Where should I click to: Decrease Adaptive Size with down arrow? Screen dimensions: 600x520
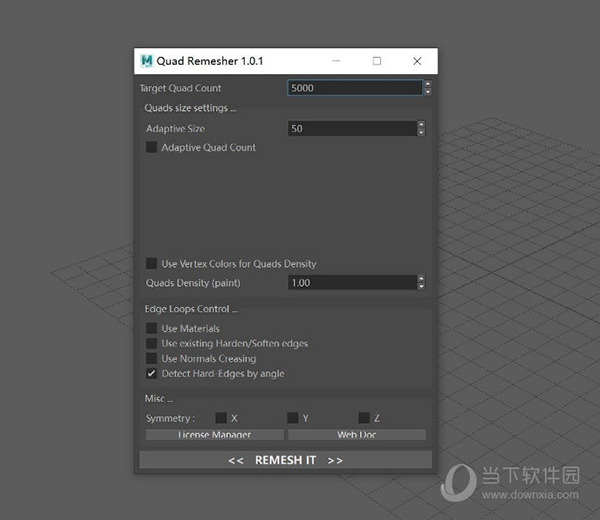click(421, 132)
